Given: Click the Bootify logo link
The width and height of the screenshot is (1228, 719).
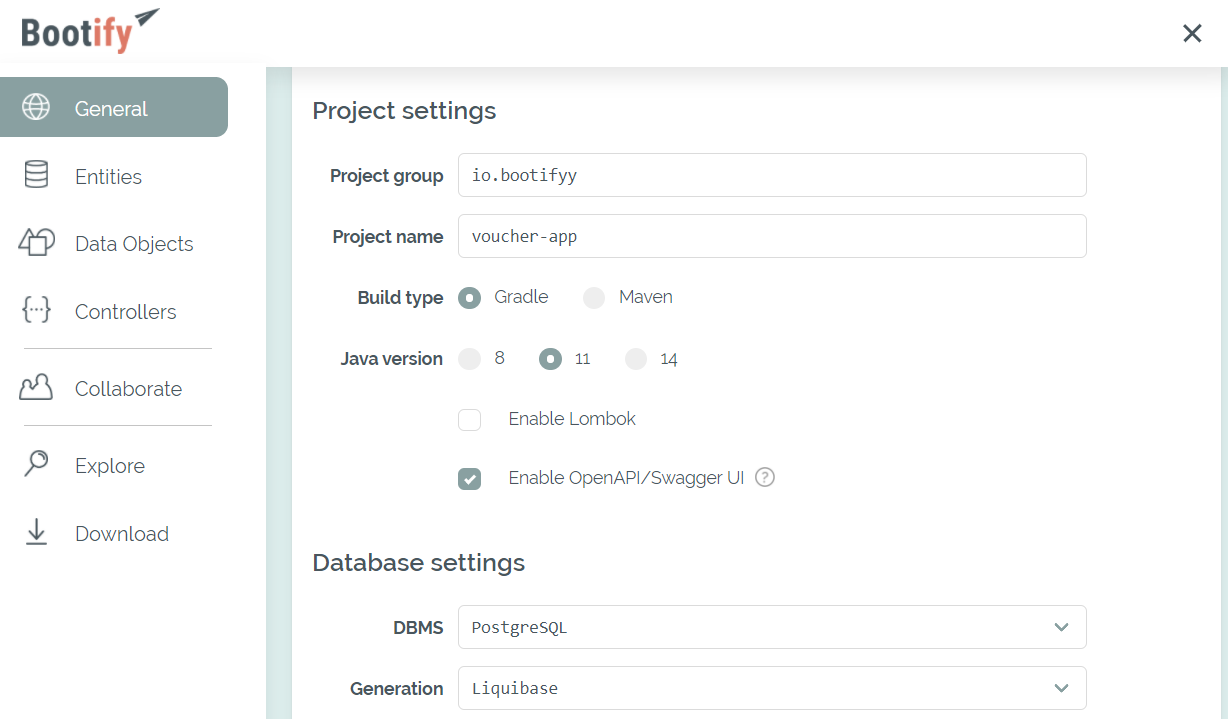Looking at the screenshot, I should click(88, 32).
